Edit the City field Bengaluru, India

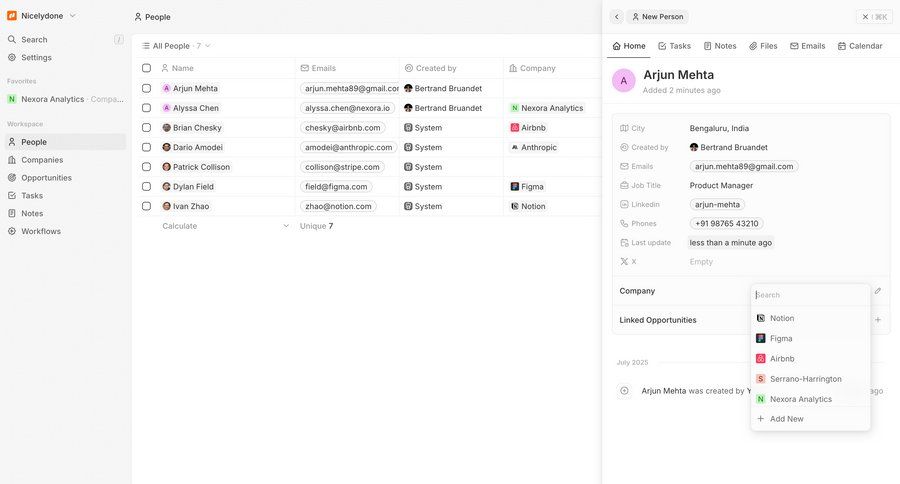pos(719,128)
